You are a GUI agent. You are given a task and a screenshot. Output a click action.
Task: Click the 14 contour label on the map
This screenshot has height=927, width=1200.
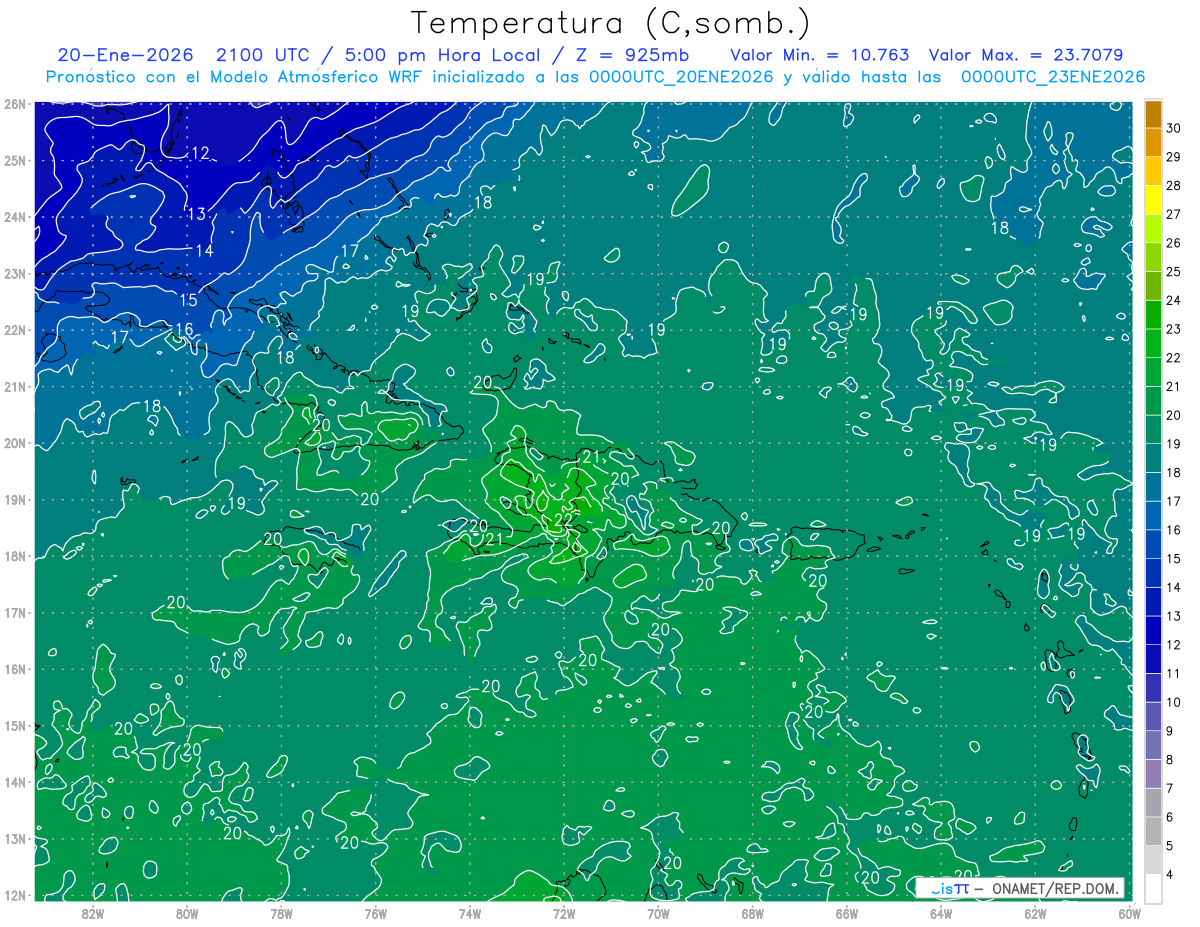click(204, 250)
